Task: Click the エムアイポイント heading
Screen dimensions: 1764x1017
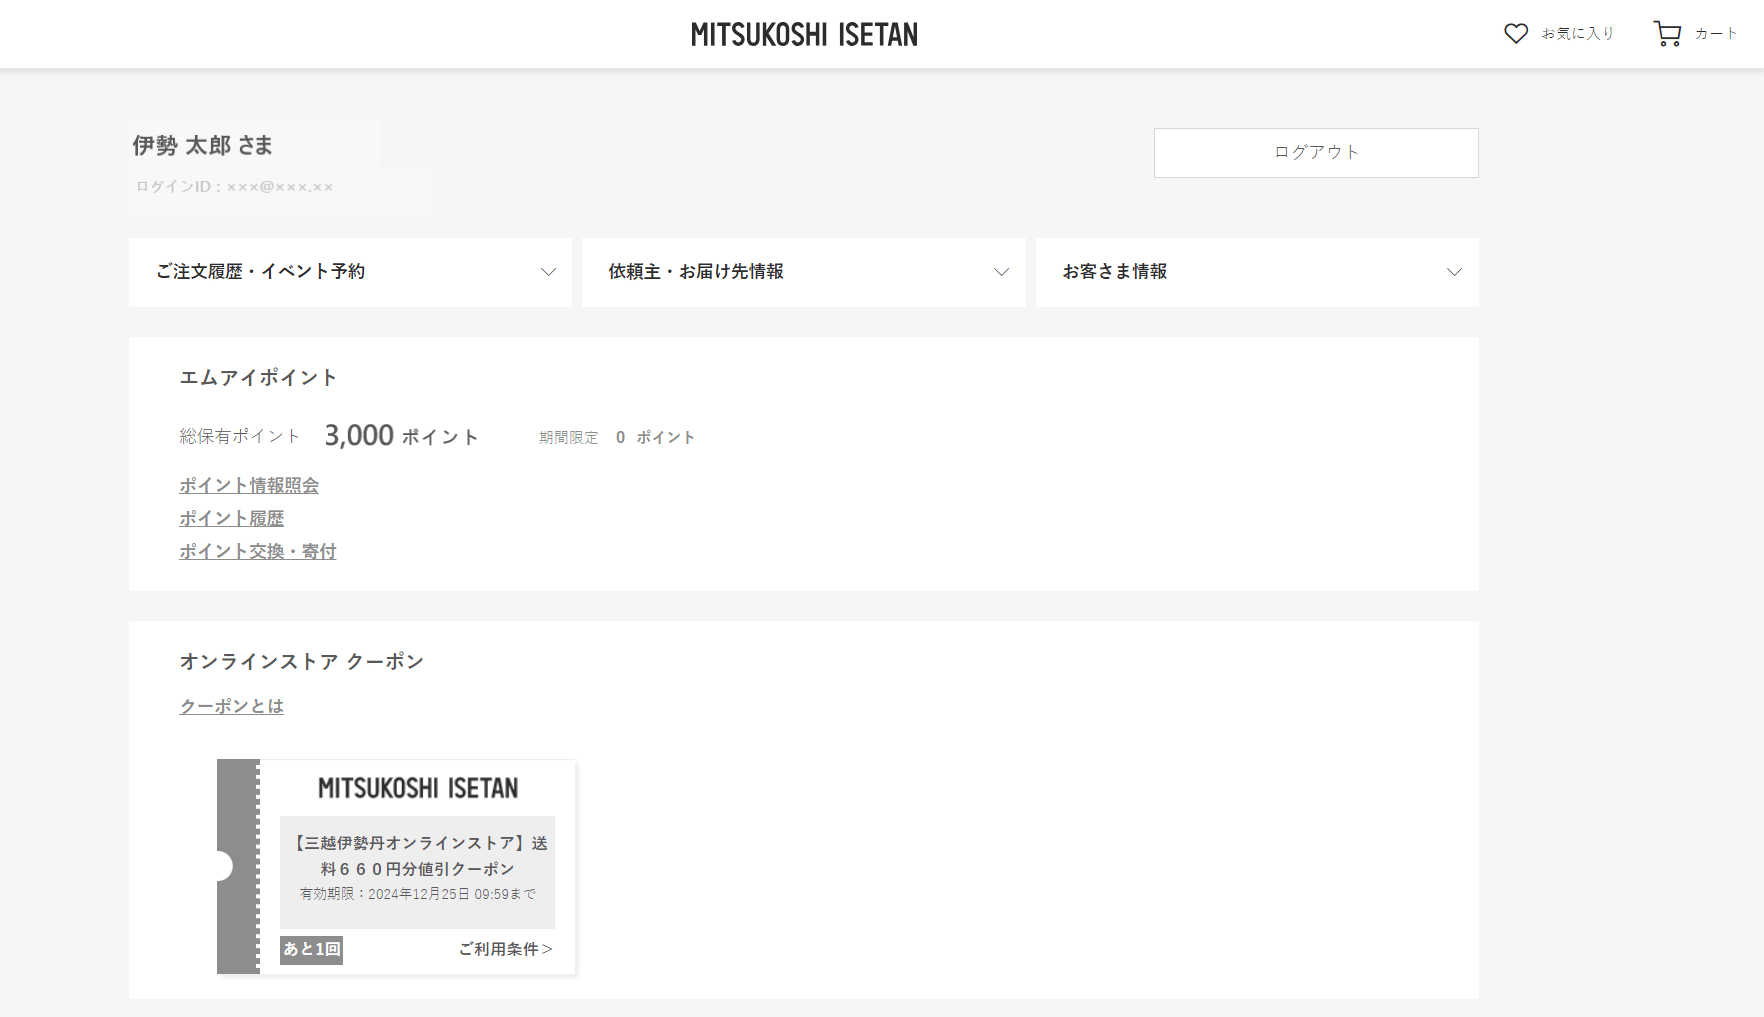Action: coord(258,377)
